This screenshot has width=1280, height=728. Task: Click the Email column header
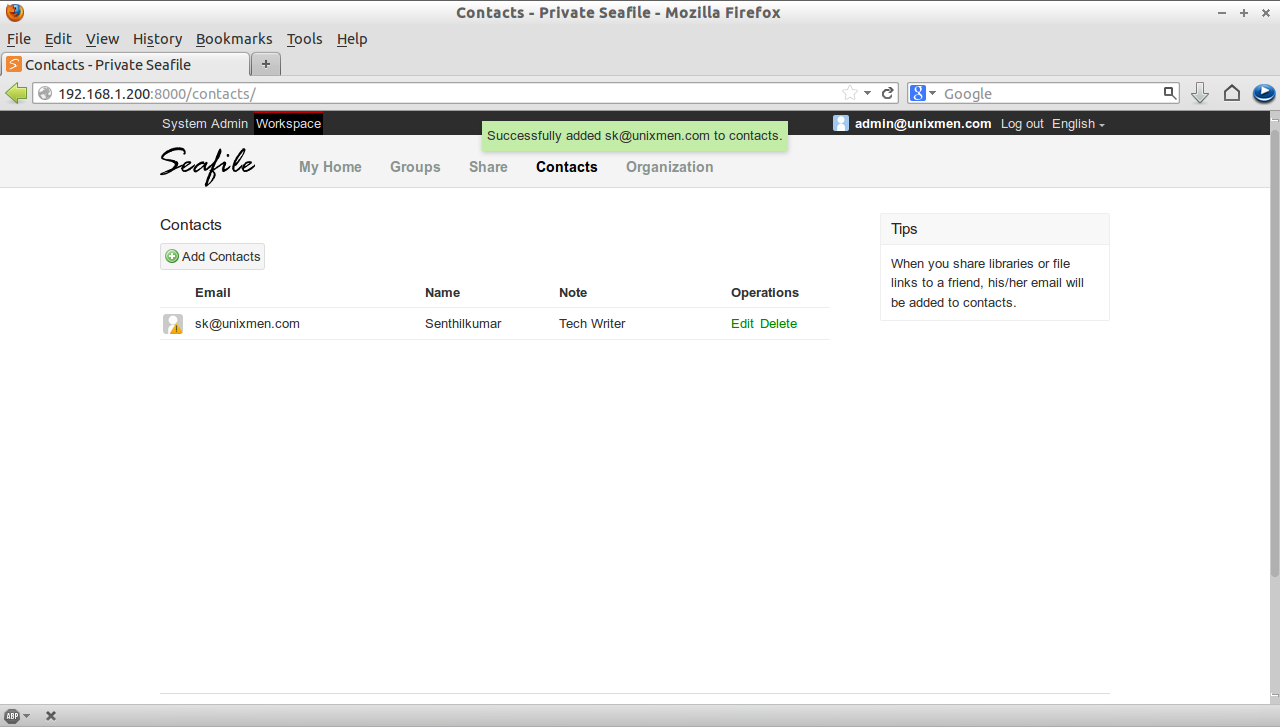213,293
